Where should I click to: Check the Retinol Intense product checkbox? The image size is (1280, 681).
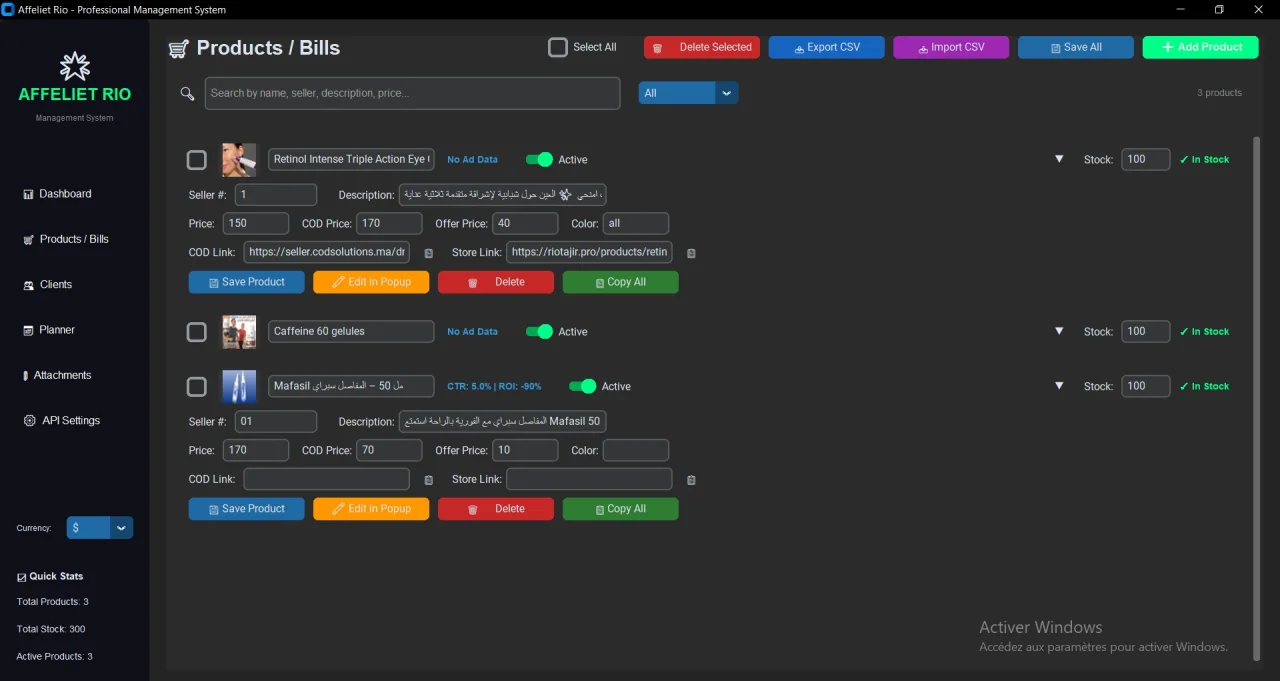[x=197, y=160]
